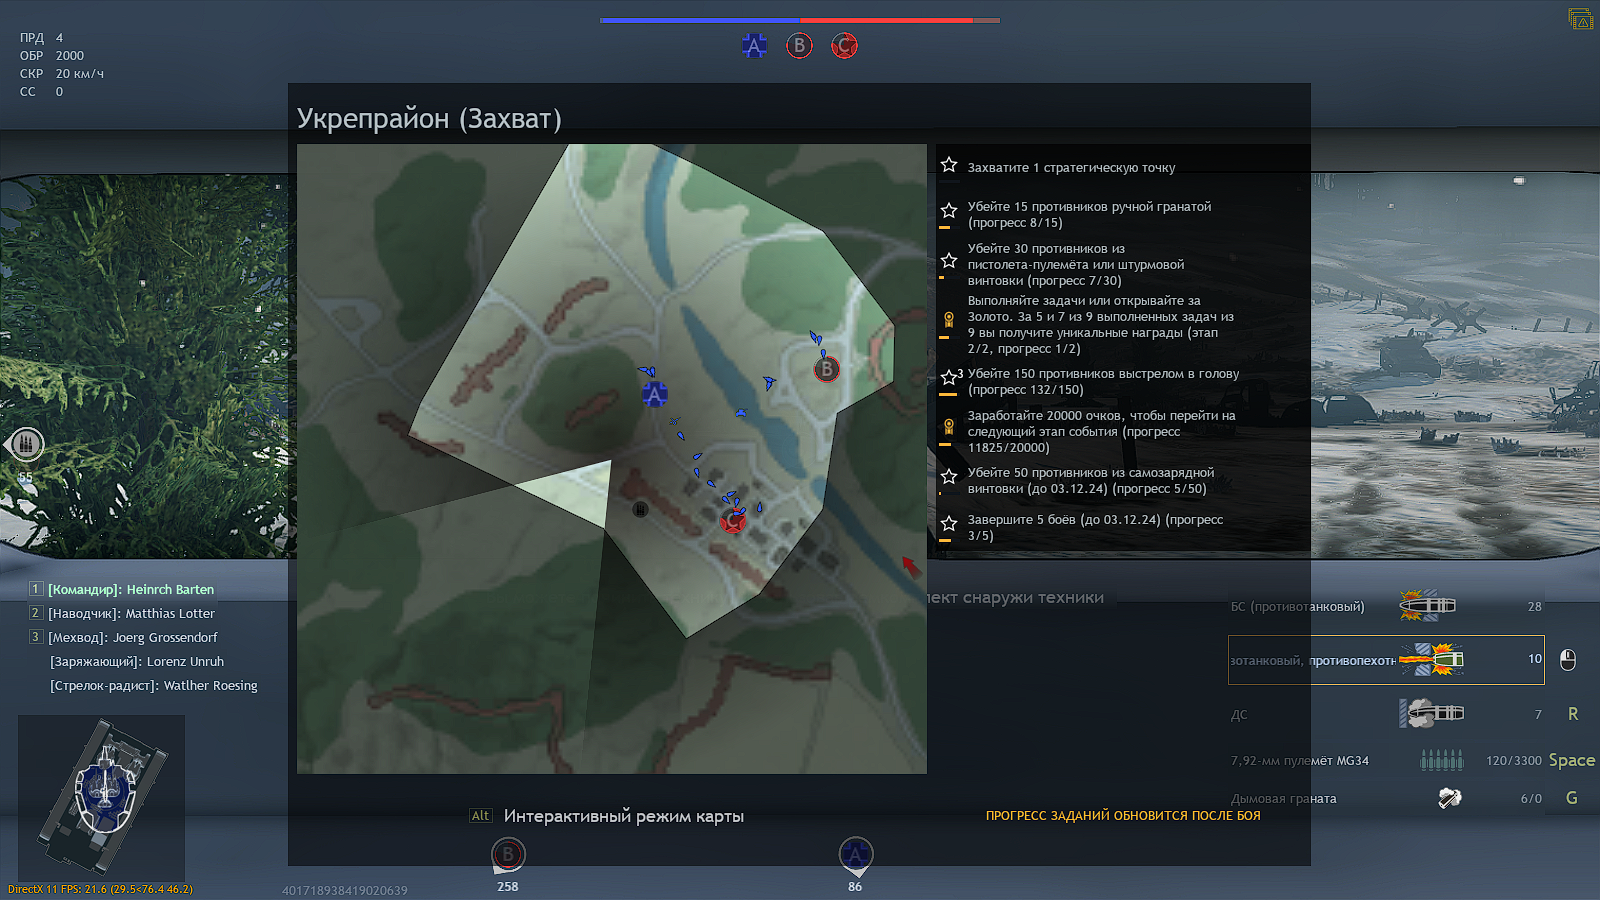Click the dark ammo resupply marker on map
1600x900 pixels.
coord(640,509)
